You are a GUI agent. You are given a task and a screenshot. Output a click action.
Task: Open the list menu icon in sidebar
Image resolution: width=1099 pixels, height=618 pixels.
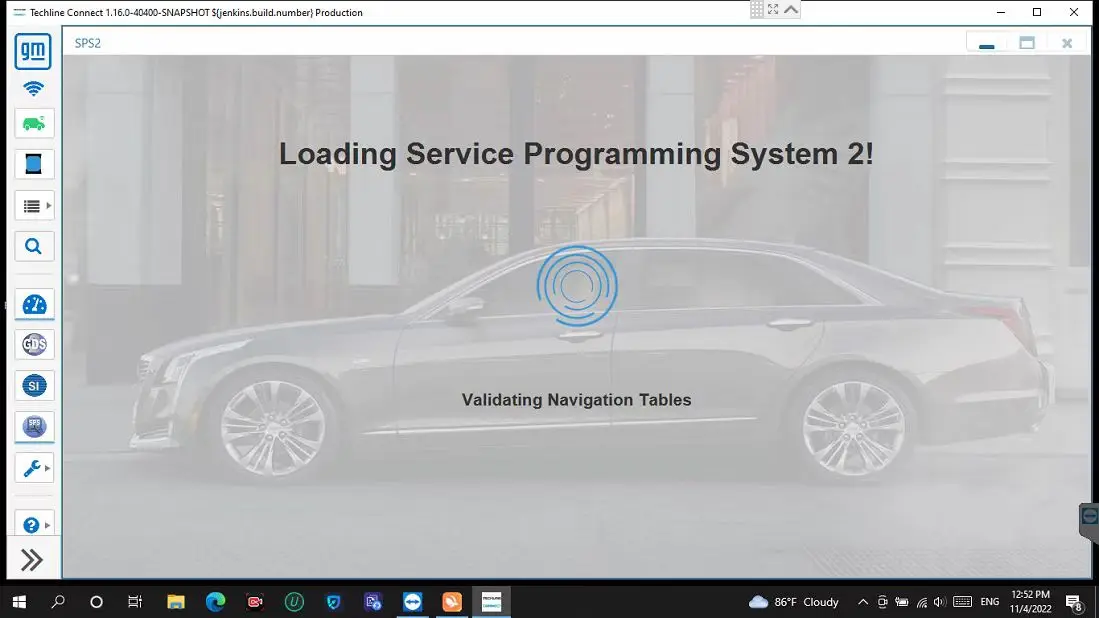pos(31,205)
